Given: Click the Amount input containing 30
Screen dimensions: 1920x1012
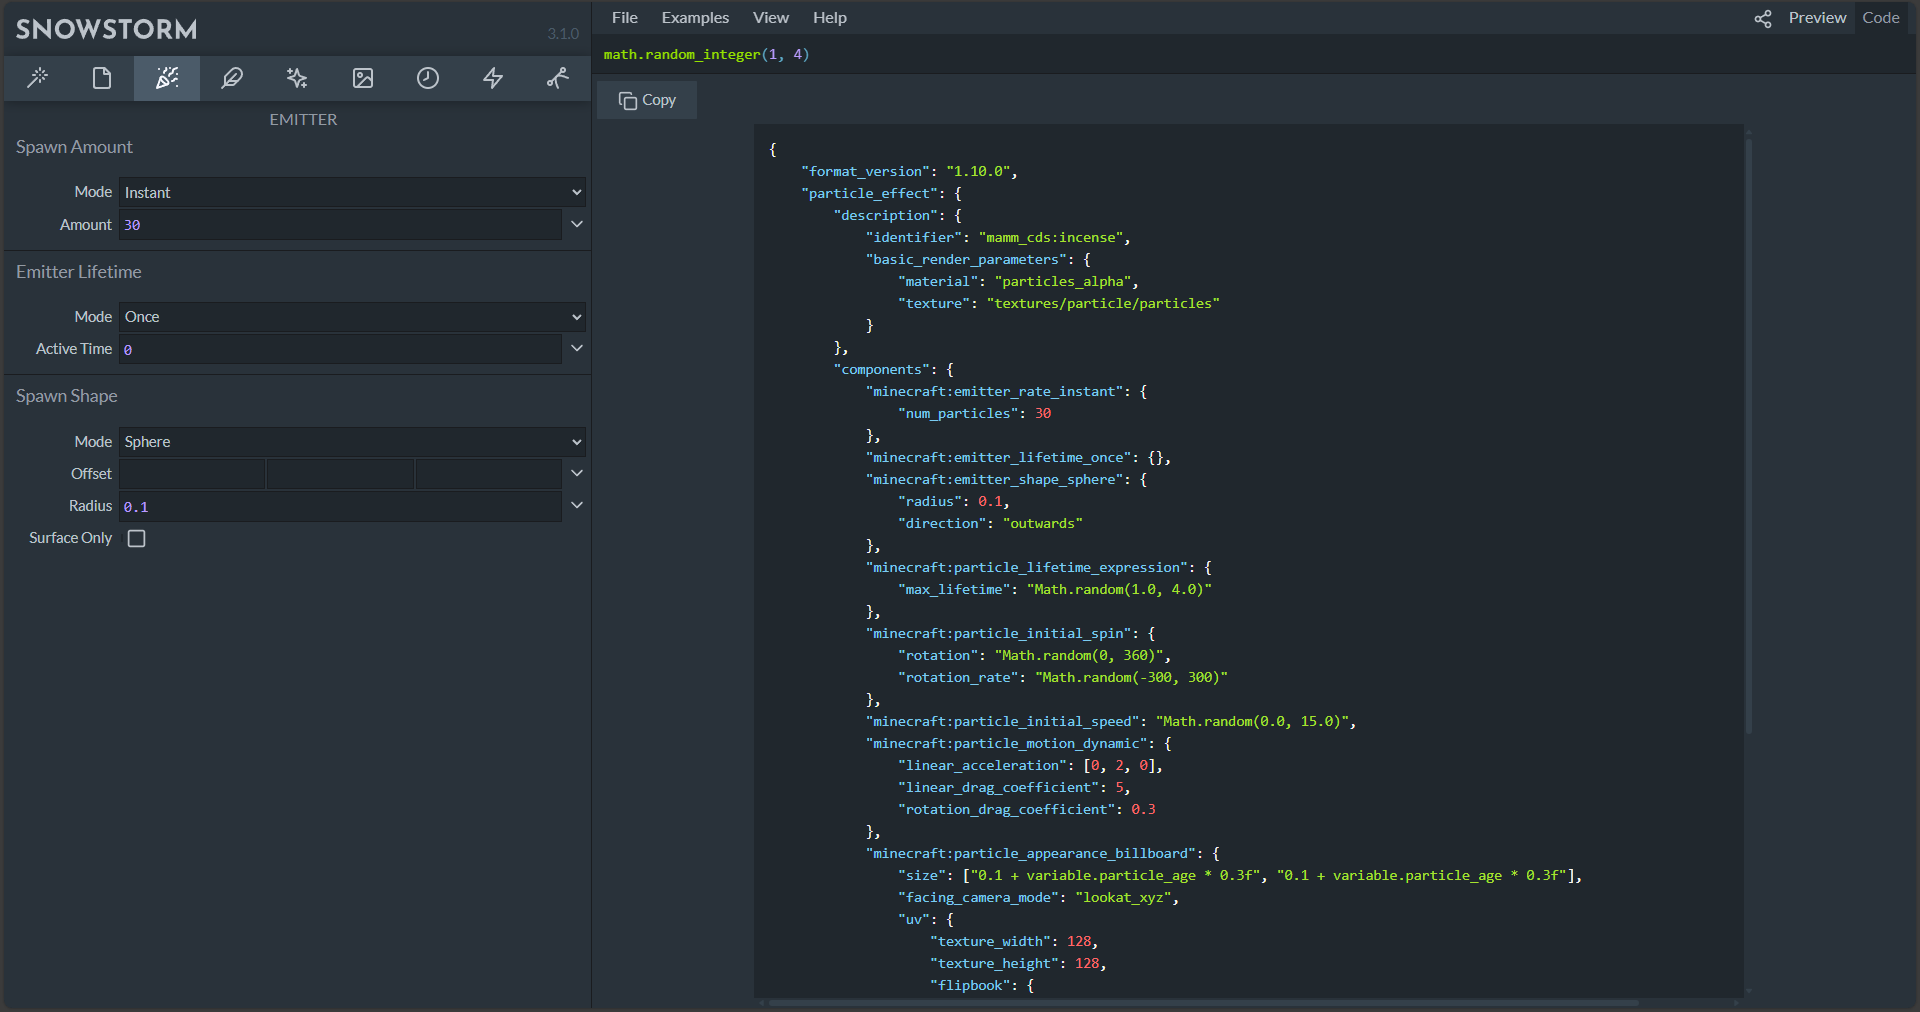Looking at the screenshot, I should click(x=340, y=225).
